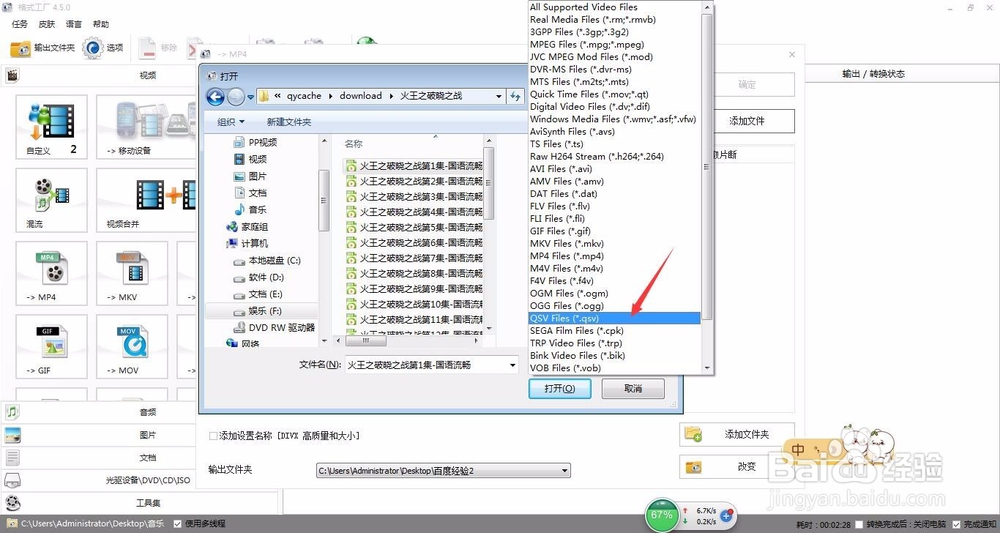This screenshot has width=1000, height=533.
Task: Refresh folder button in address bar
Action: pyautogui.click(x=515, y=96)
